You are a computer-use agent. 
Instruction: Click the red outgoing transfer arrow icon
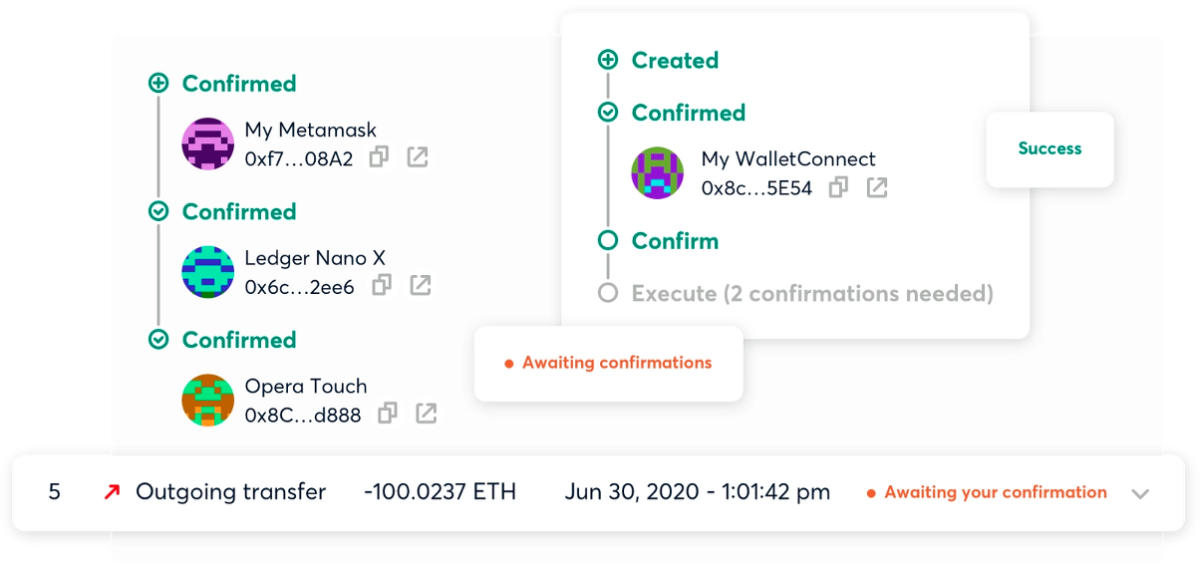pos(111,492)
